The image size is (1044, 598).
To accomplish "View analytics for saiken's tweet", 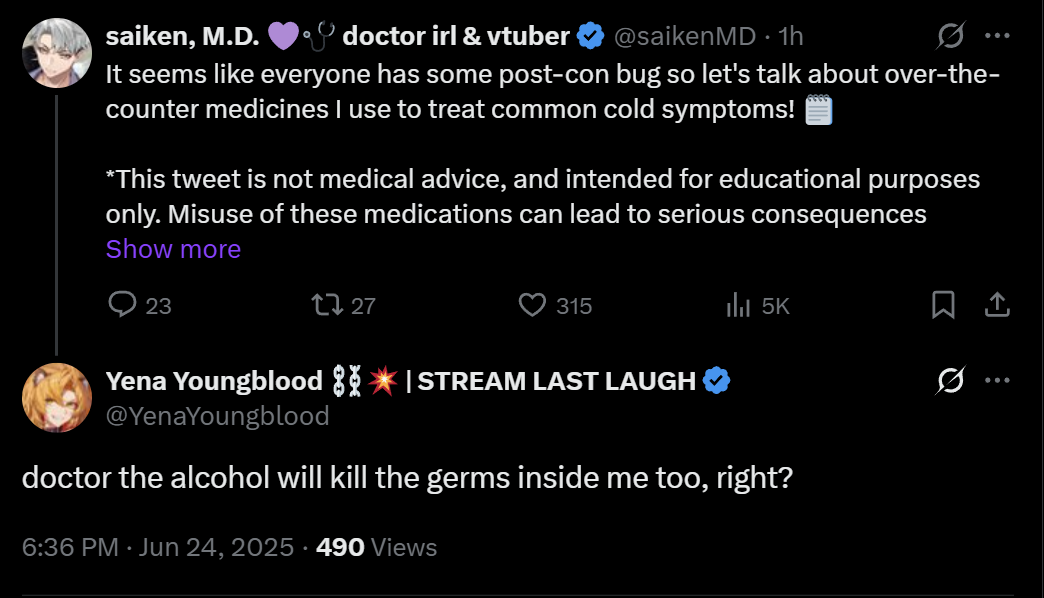I will pyautogui.click(x=738, y=305).
